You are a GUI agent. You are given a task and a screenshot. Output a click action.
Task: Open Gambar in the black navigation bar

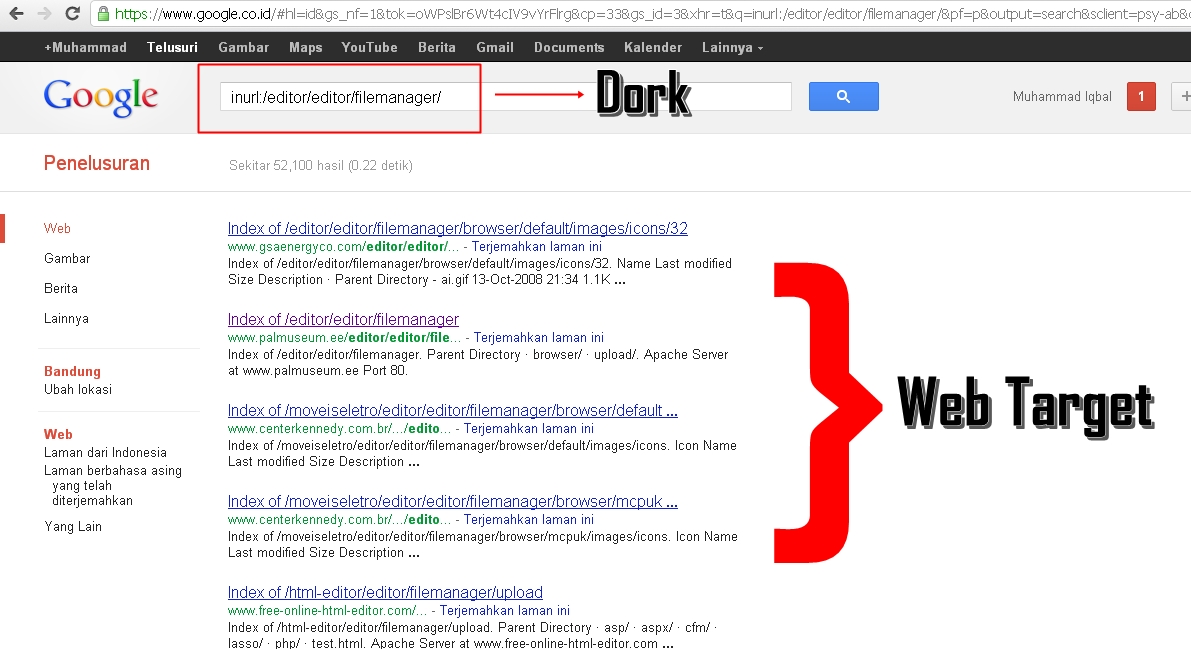243,47
